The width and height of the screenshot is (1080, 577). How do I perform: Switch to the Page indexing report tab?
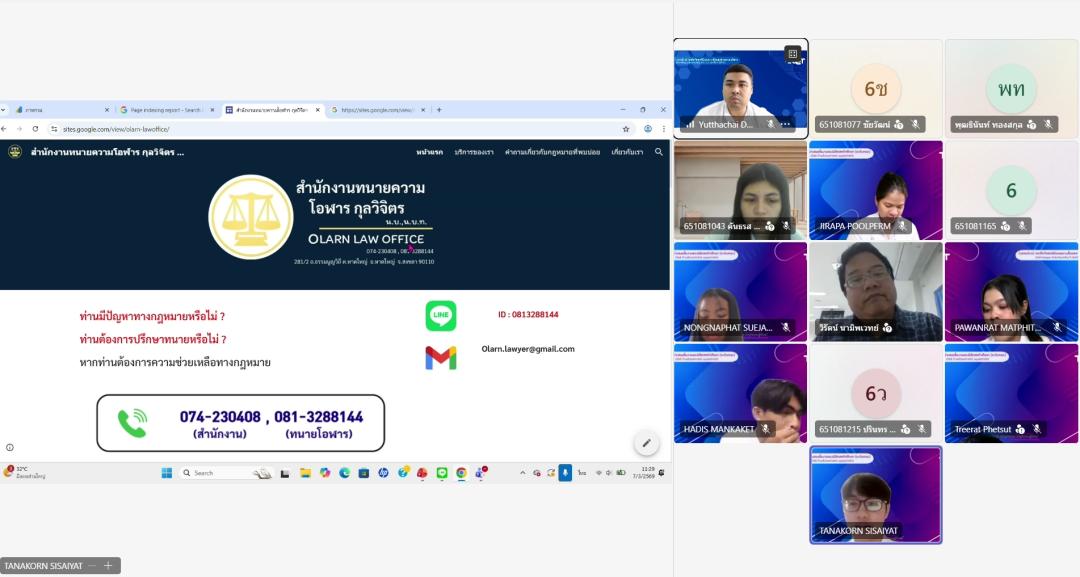tap(165, 110)
